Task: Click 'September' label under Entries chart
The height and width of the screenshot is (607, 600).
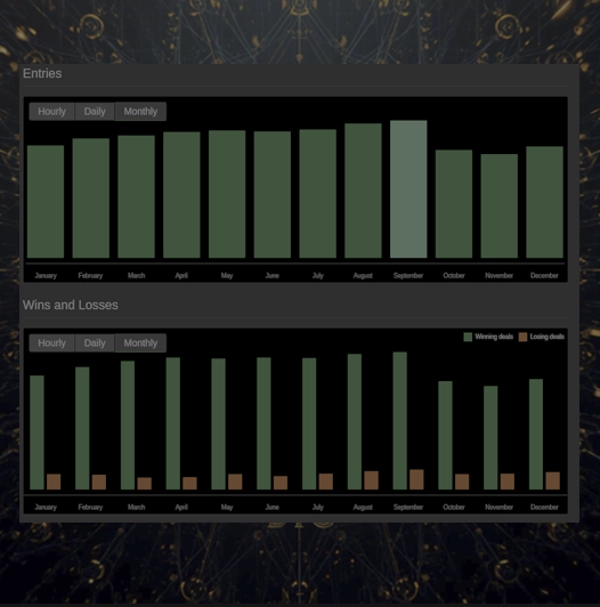Action: coord(408,276)
